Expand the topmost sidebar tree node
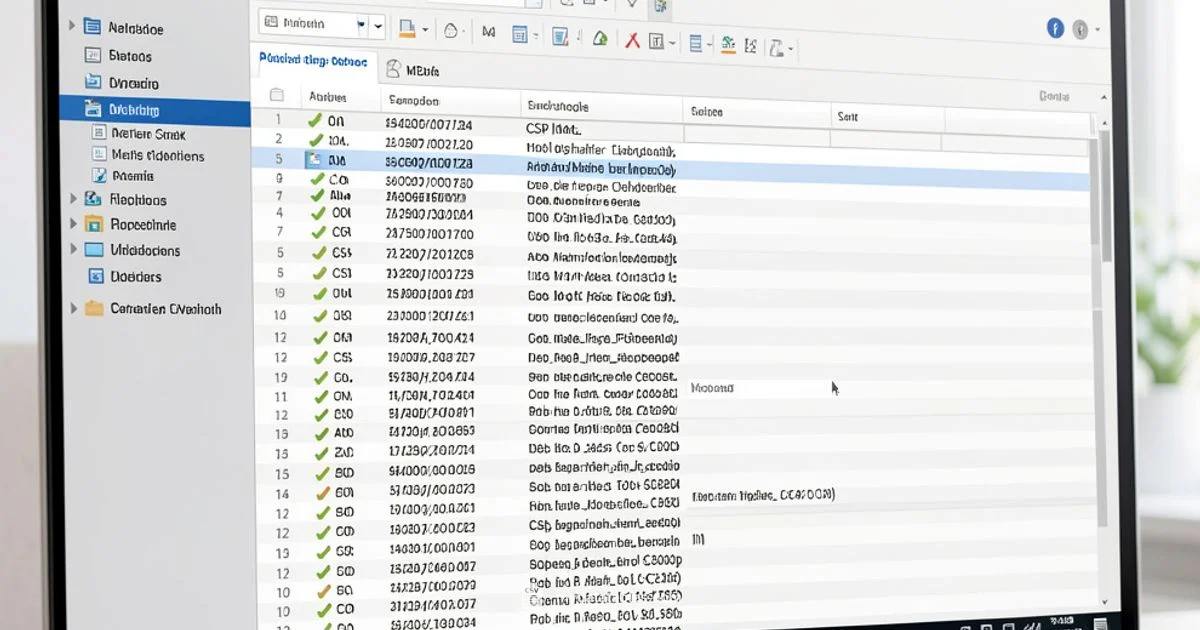Viewport: 1200px width, 630px height. (x=72, y=27)
